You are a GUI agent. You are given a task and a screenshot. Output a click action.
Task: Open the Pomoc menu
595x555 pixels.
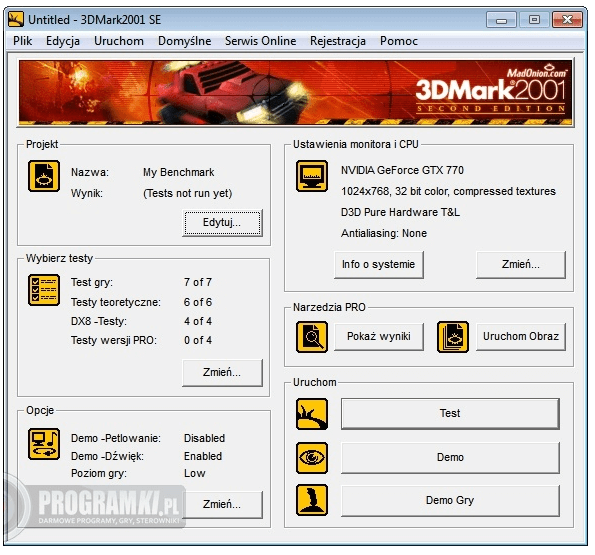coord(399,41)
